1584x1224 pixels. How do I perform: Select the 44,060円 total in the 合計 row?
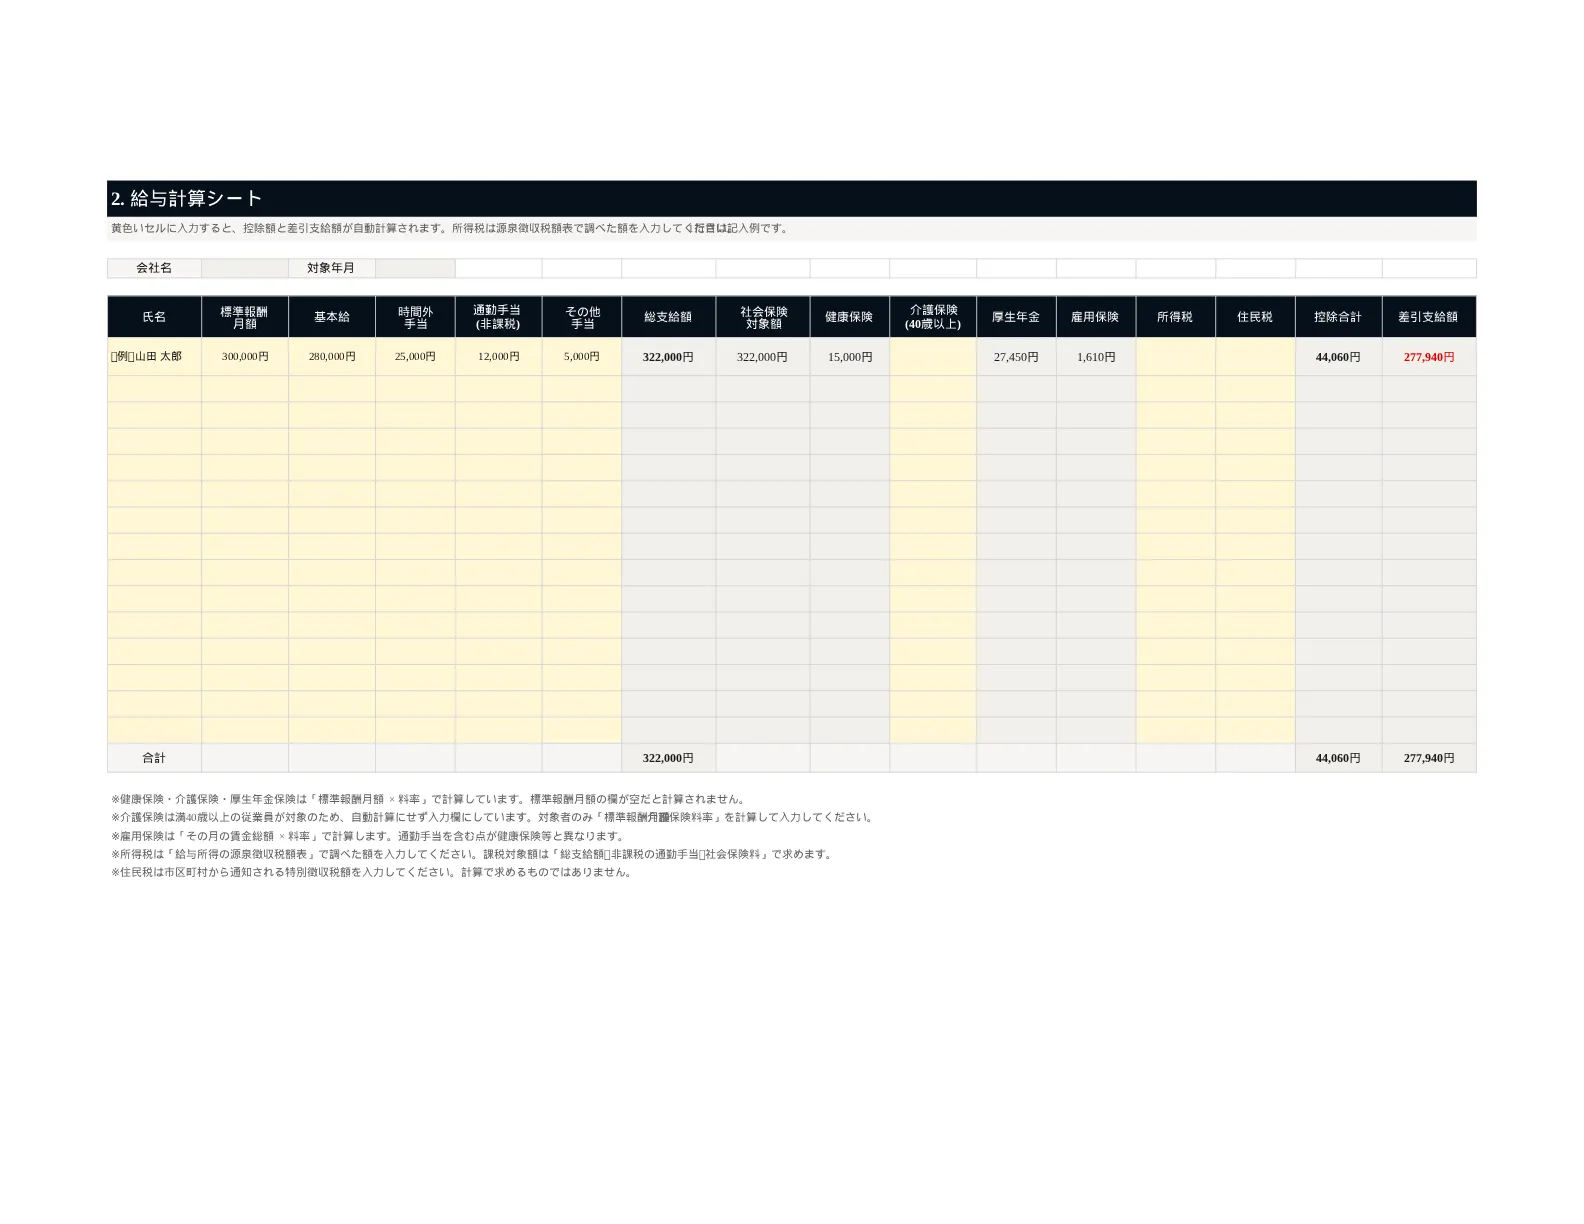click(1338, 758)
